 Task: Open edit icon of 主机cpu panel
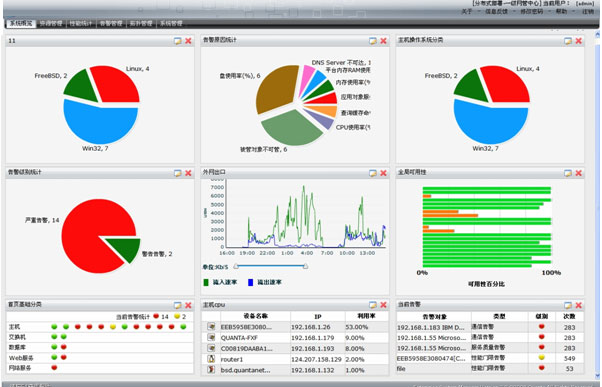[x=372, y=305]
